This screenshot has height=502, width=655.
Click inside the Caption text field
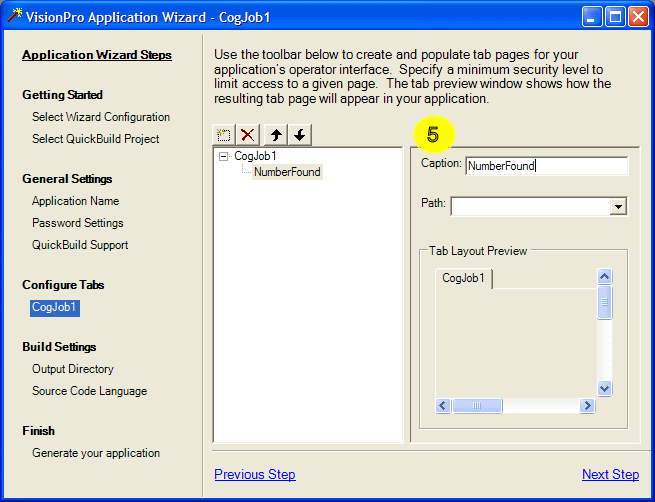click(x=546, y=166)
